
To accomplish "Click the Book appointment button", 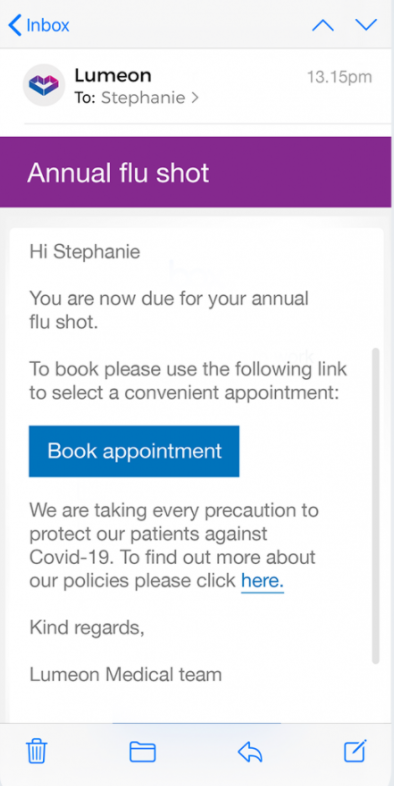I will (134, 451).
